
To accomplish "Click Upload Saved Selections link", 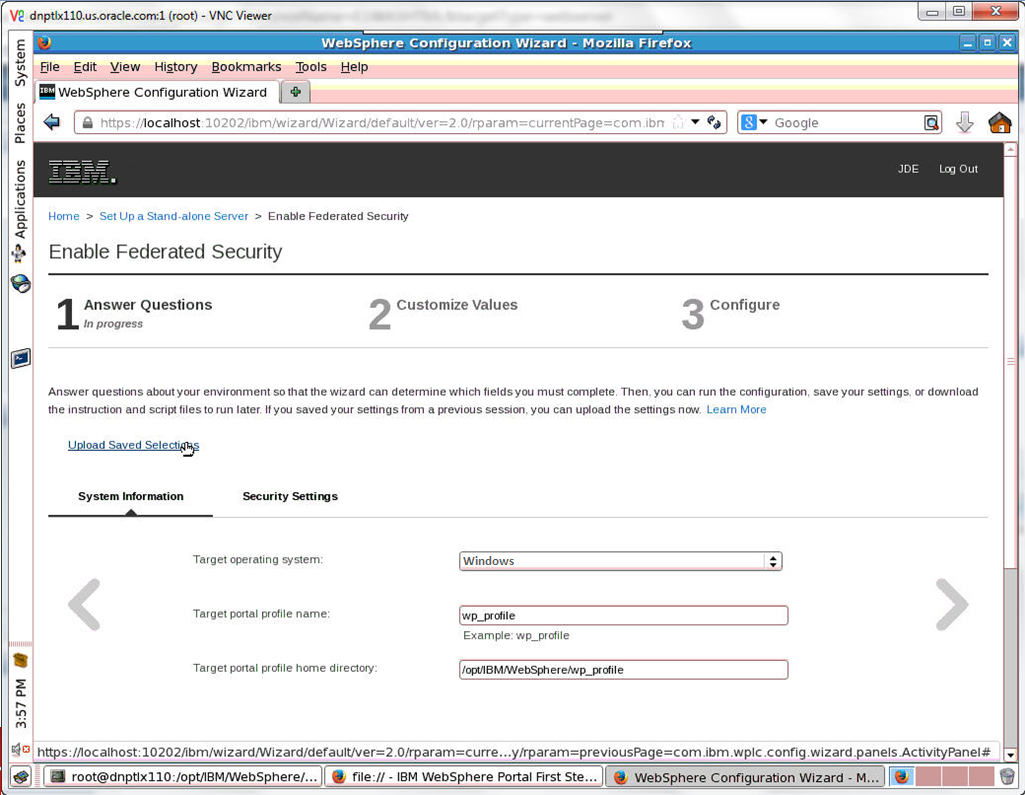I will click(x=133, y=445).
